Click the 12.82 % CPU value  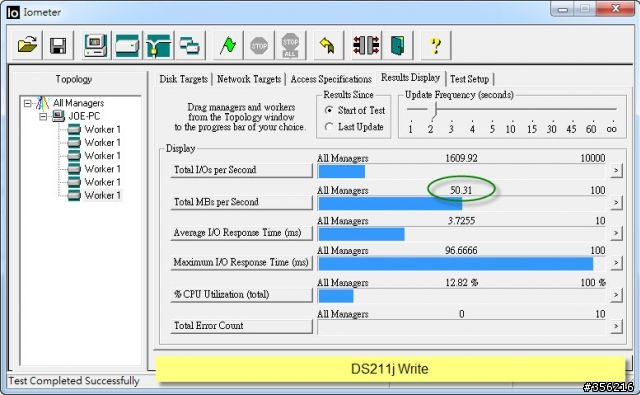point(462,282)
